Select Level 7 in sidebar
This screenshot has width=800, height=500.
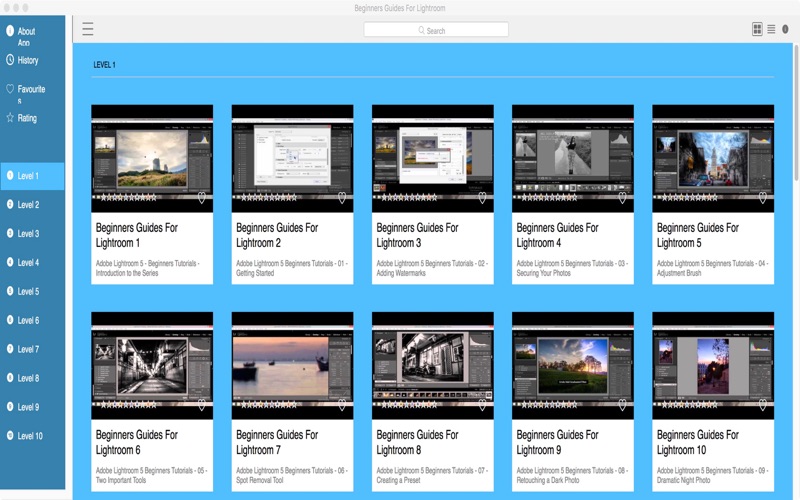[32, 349]
